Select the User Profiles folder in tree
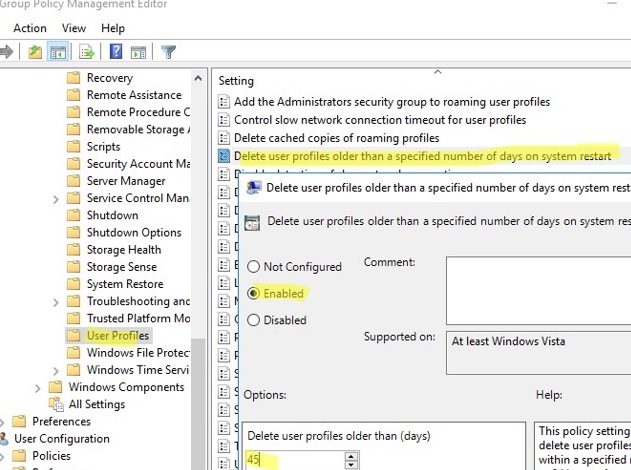Image resolution: width=631 pixels, height=470 pixels. coord(117,336)
